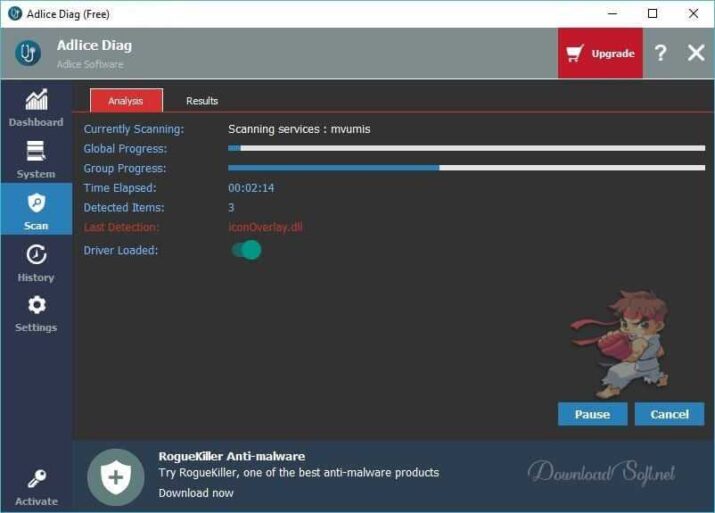The width and height of the screenshot is (715, 513).
Task: Click the Upgrade cart button
Action: [600, 53]
